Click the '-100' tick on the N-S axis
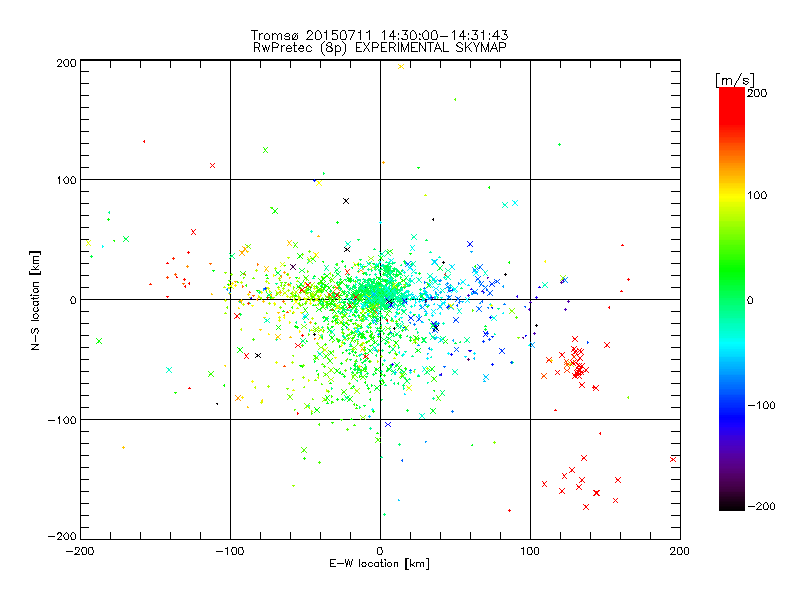 tap(62, 420)
